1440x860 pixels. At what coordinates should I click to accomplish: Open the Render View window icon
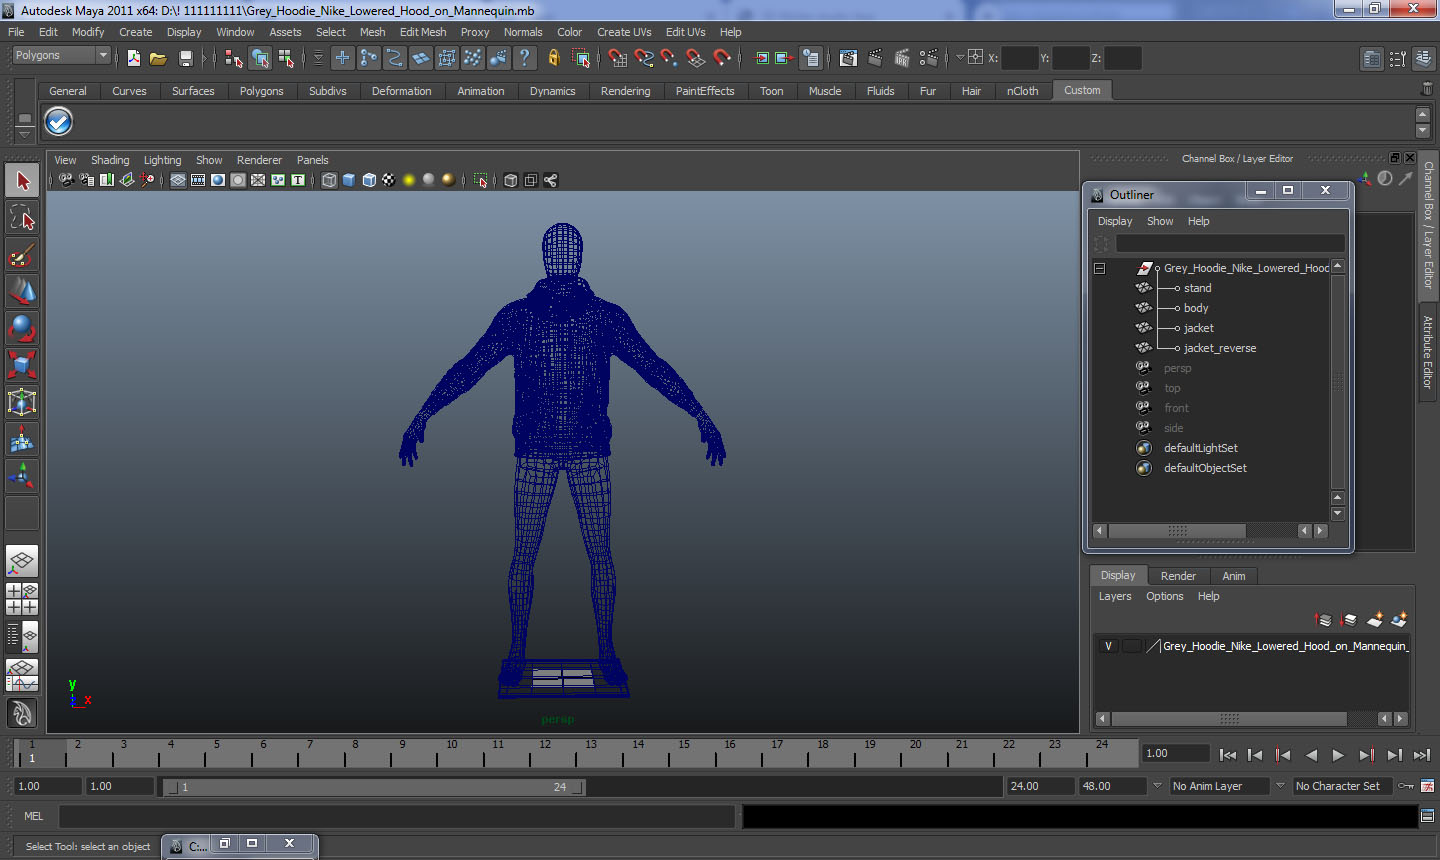tap(848, 58)
